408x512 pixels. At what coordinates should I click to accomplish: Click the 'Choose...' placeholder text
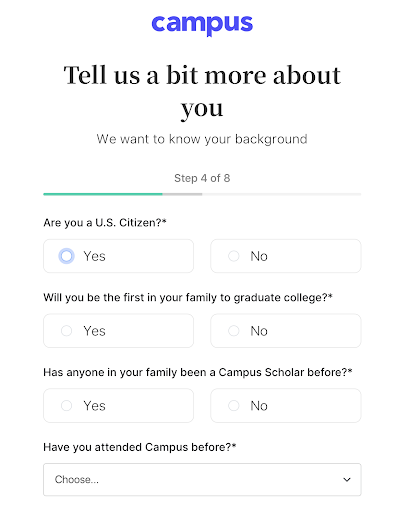pyautogui.click(x=77, y=479)
